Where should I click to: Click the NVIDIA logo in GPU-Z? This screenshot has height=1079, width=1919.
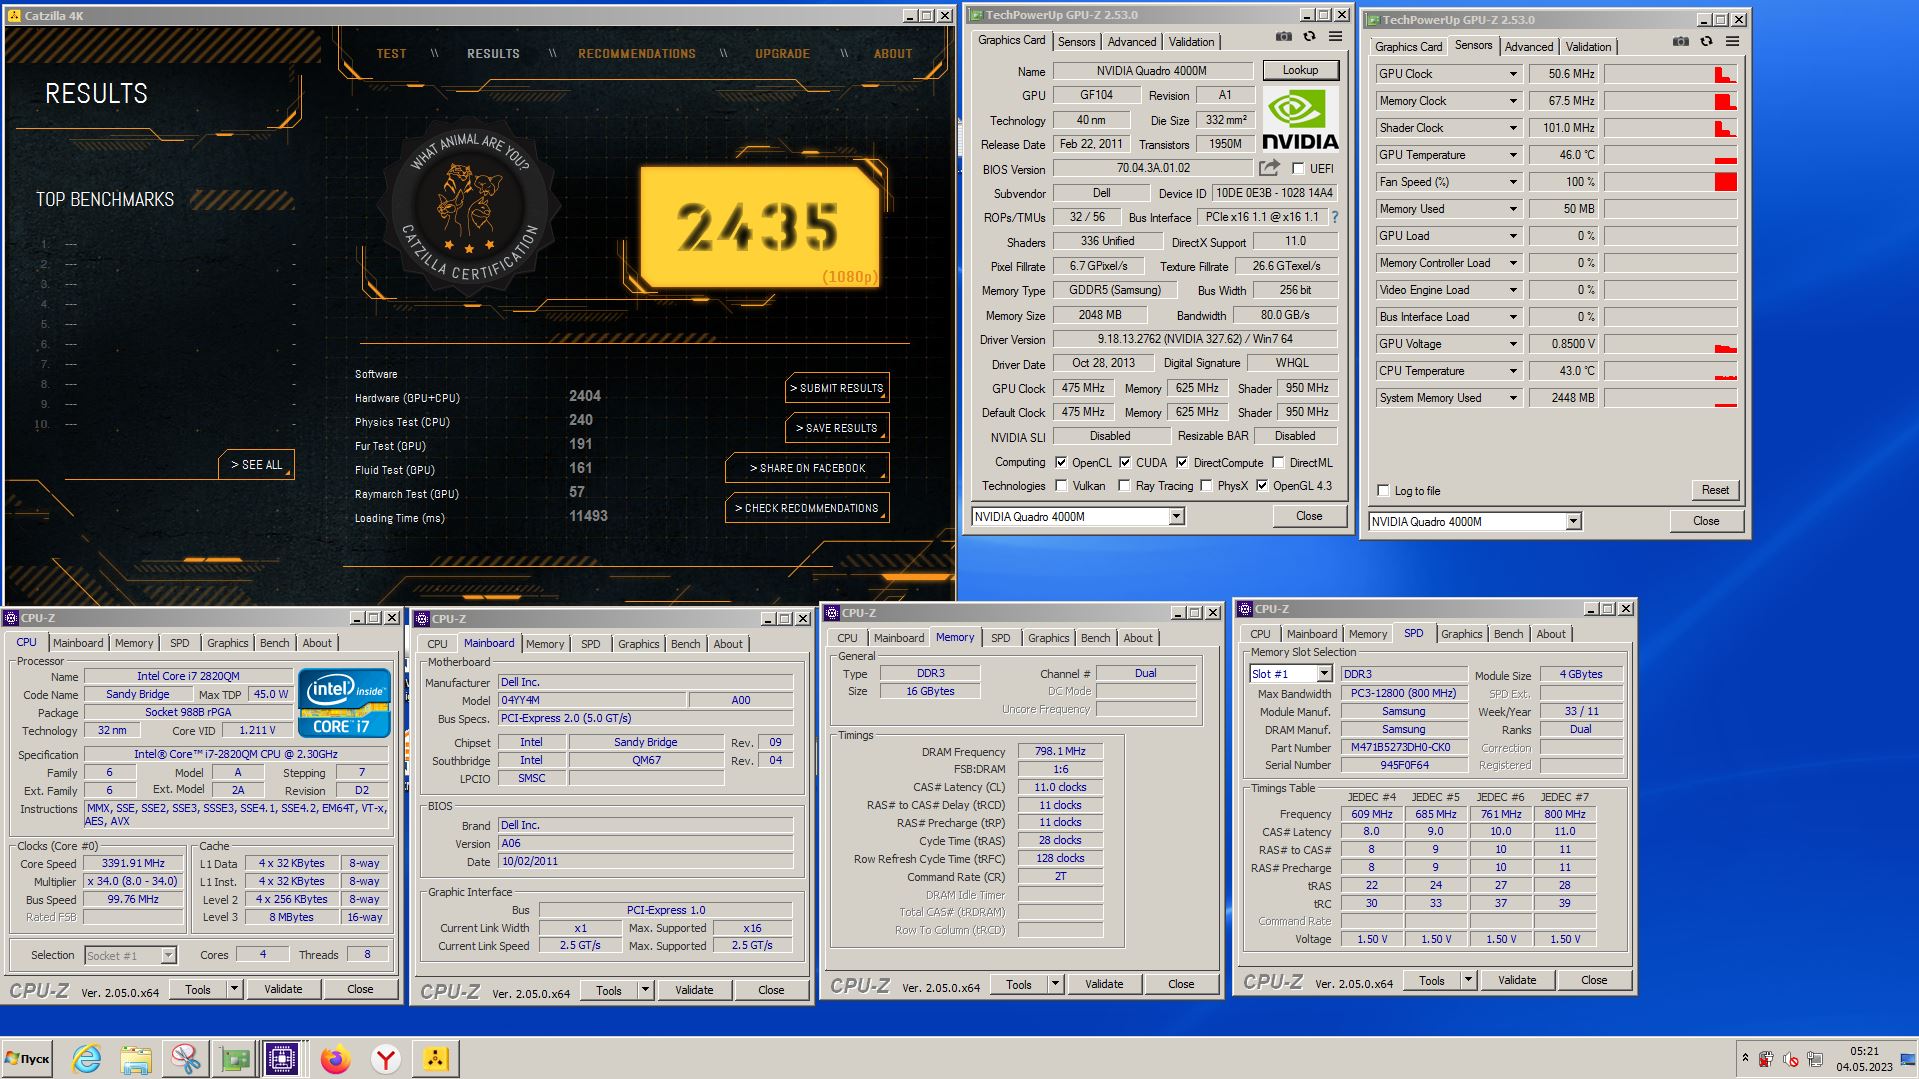[1300, 119]
